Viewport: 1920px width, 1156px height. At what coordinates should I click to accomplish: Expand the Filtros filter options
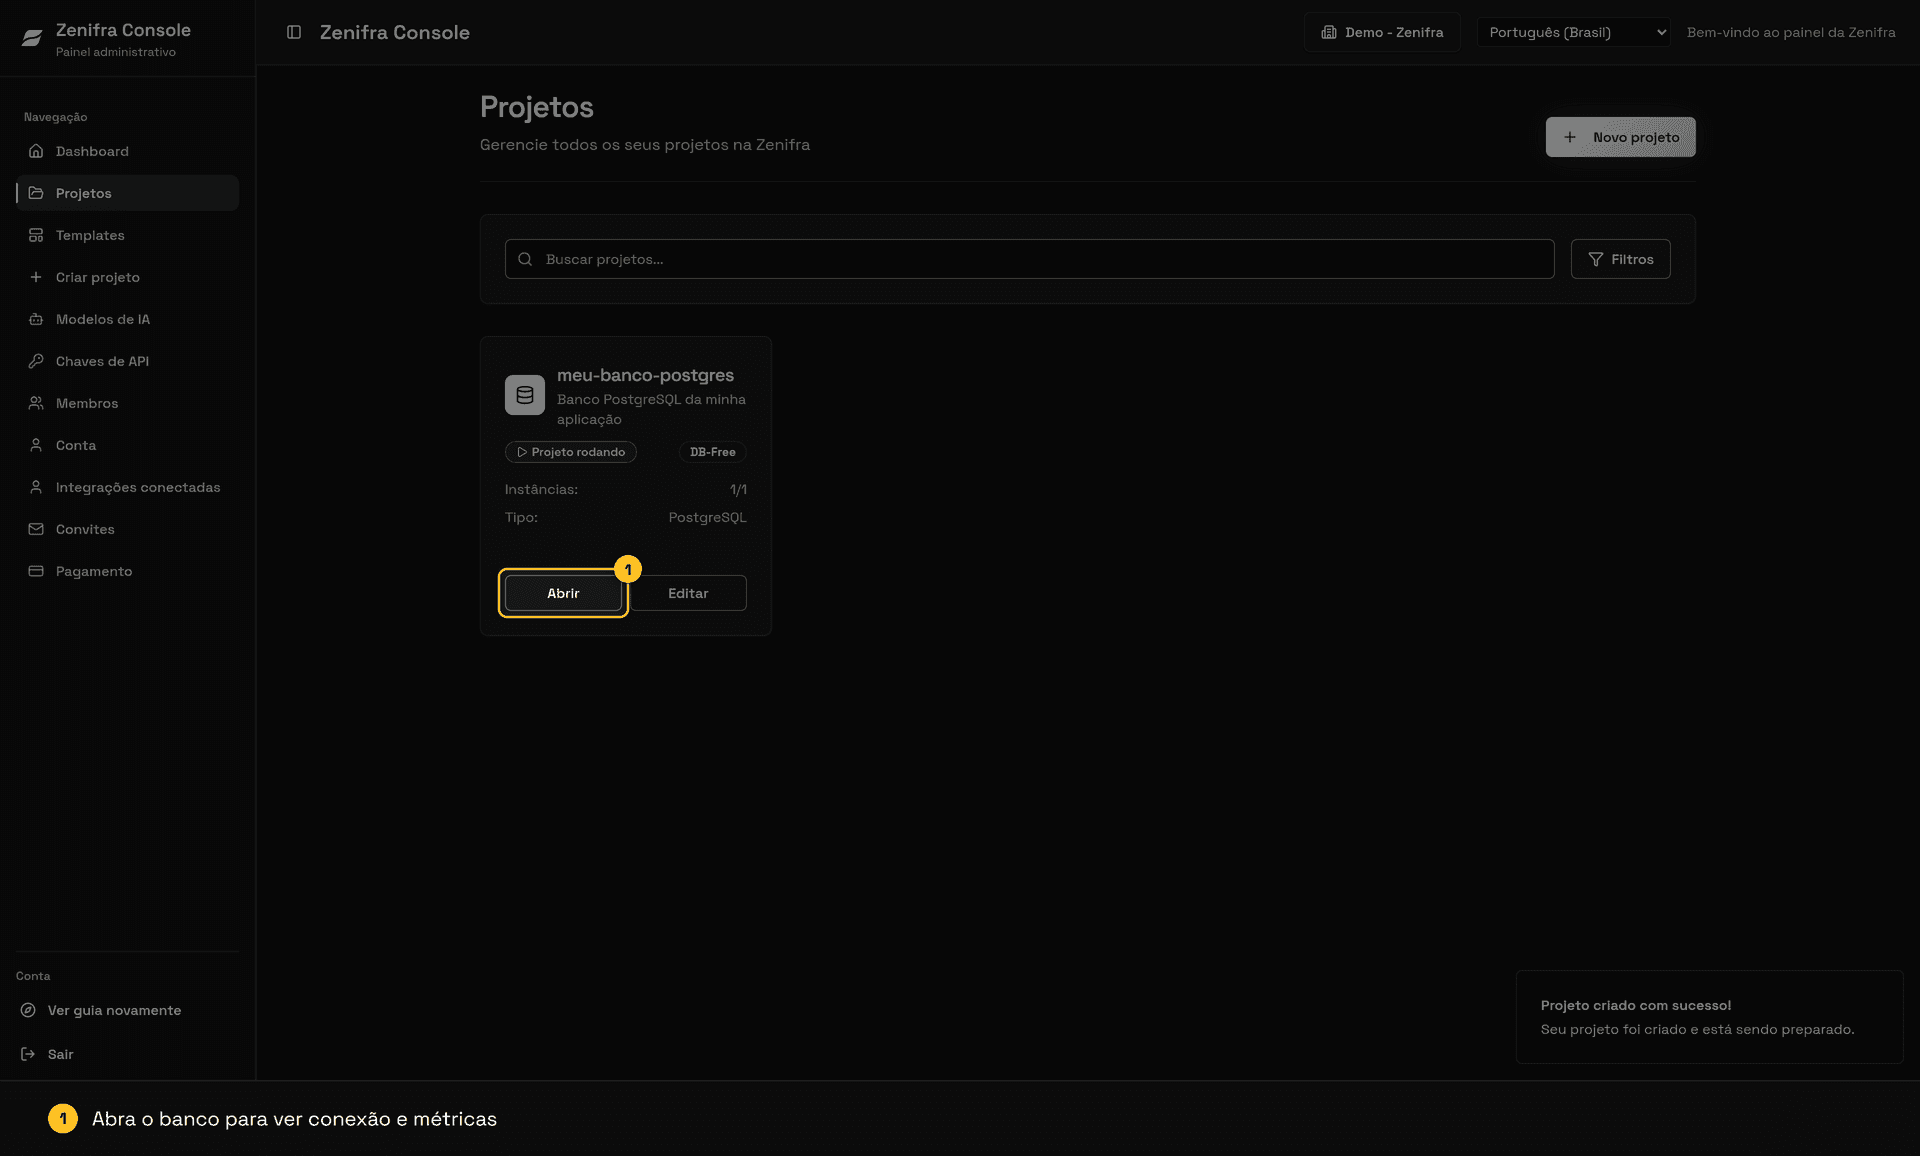pos(1620,259)
